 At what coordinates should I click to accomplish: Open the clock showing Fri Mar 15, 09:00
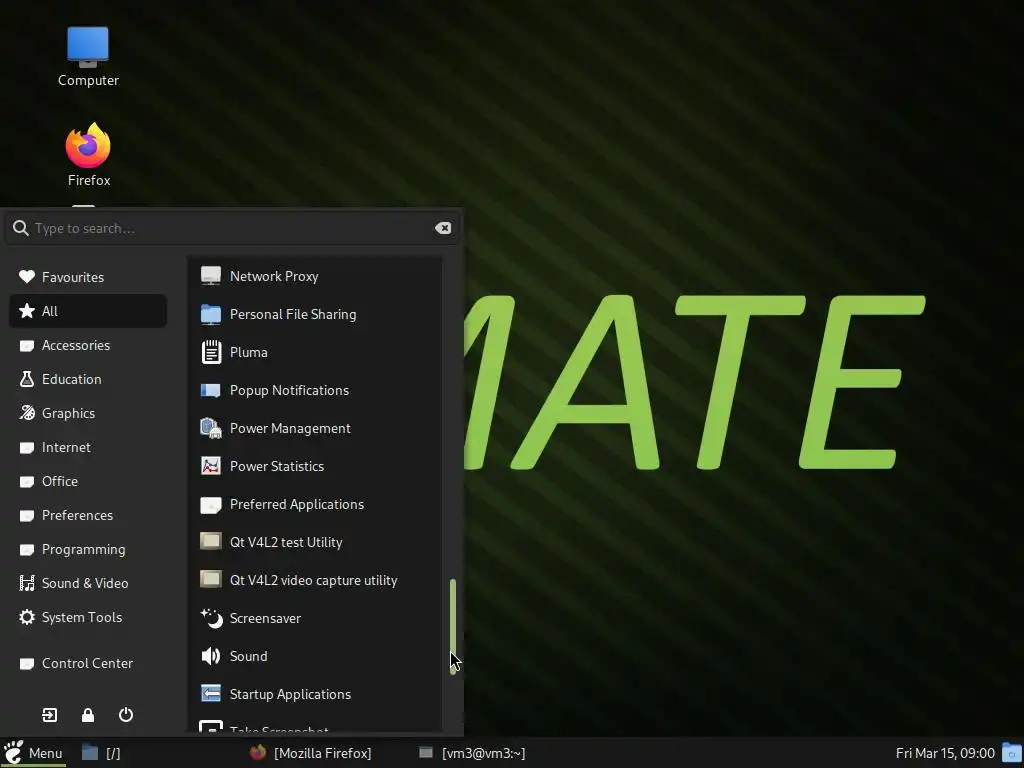pos(945,753)
